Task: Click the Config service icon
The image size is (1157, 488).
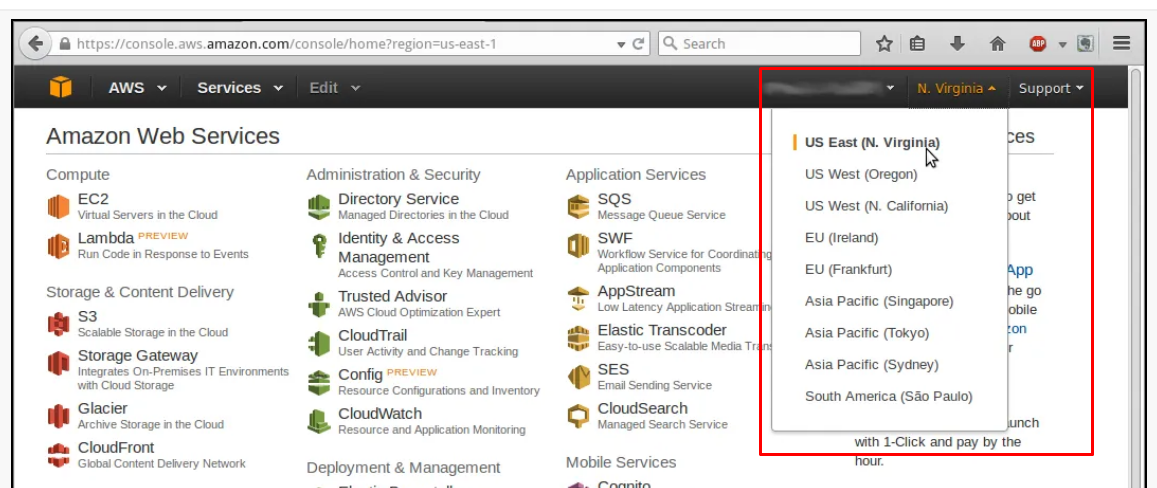Action: click(x=319, y=382)
